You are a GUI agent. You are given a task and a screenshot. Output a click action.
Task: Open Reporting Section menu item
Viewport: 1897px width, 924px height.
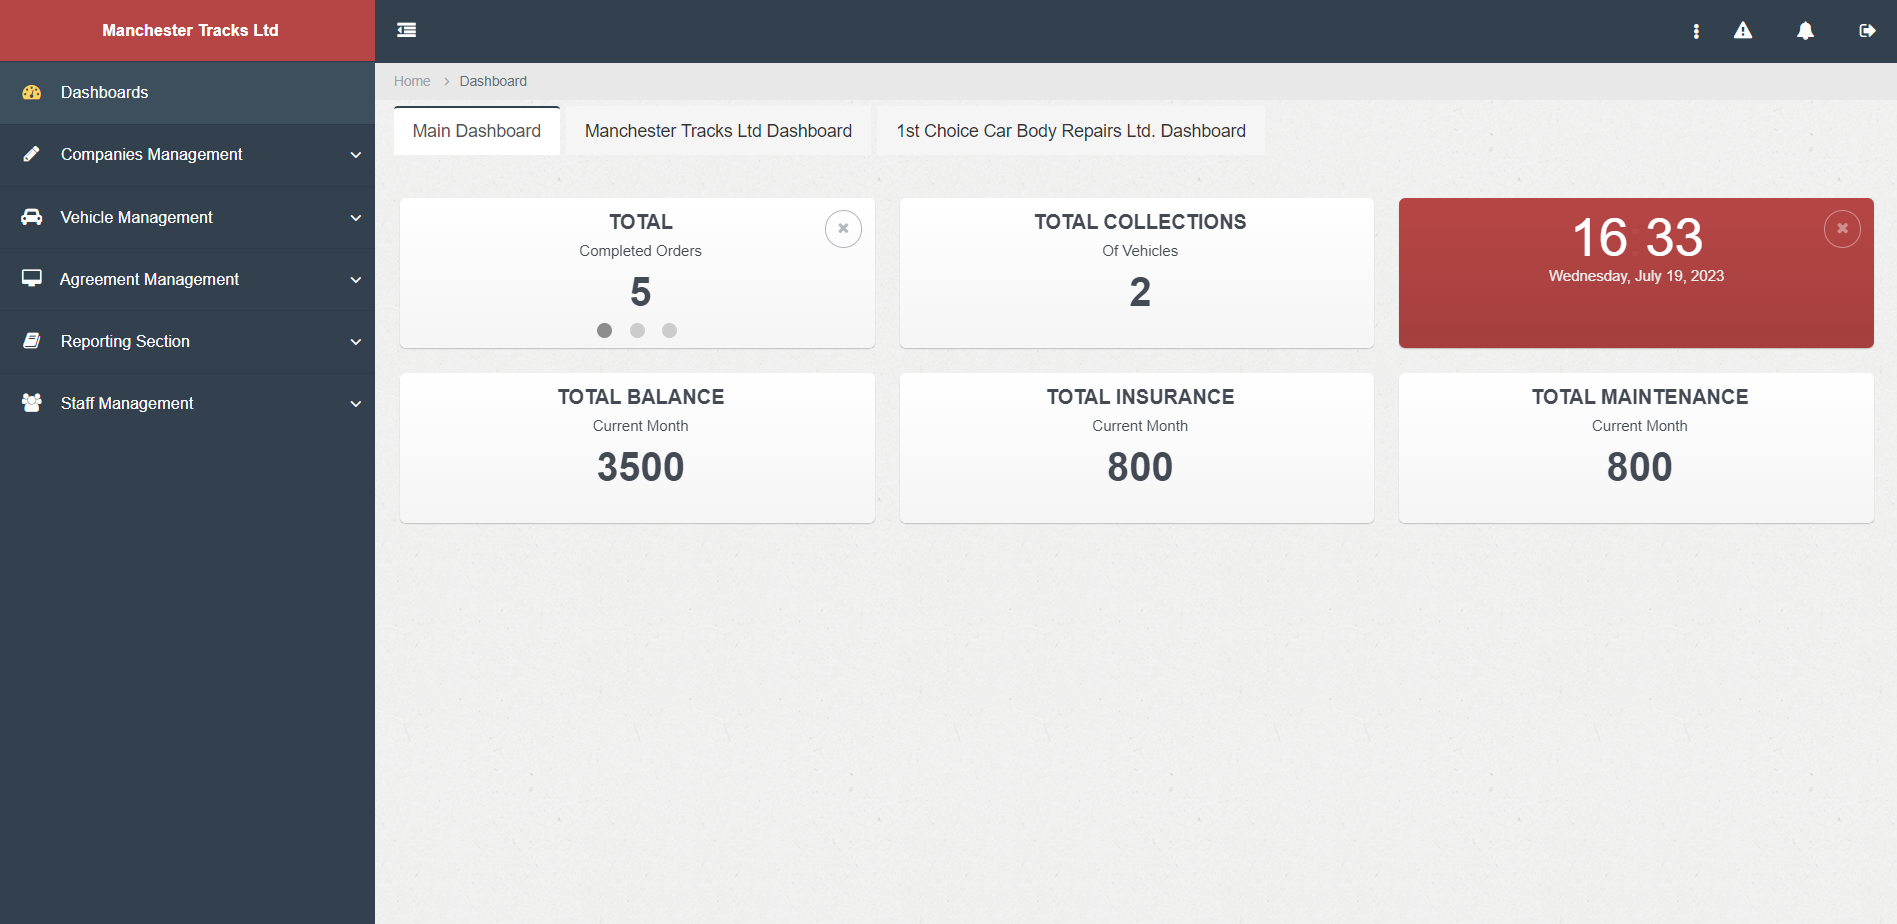pyautogui.click(x=187, y=341)
